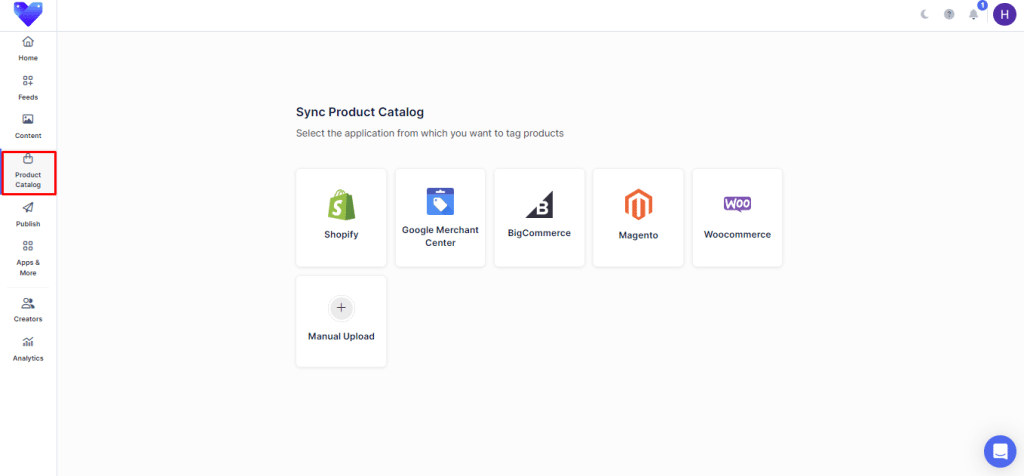This screenshot has width=1024, height=476.
Task: Select the Google Merchant Center card
Action: (x=440, y=217)
